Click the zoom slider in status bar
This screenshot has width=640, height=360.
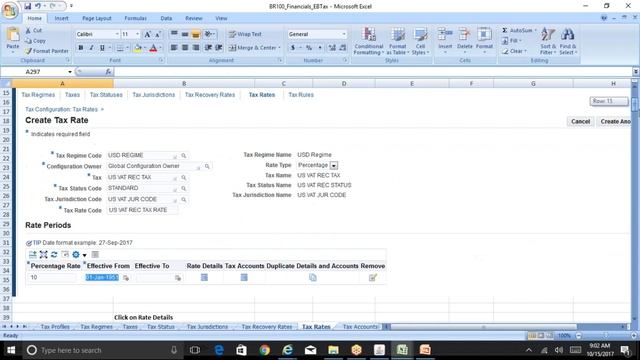(606, 336)
